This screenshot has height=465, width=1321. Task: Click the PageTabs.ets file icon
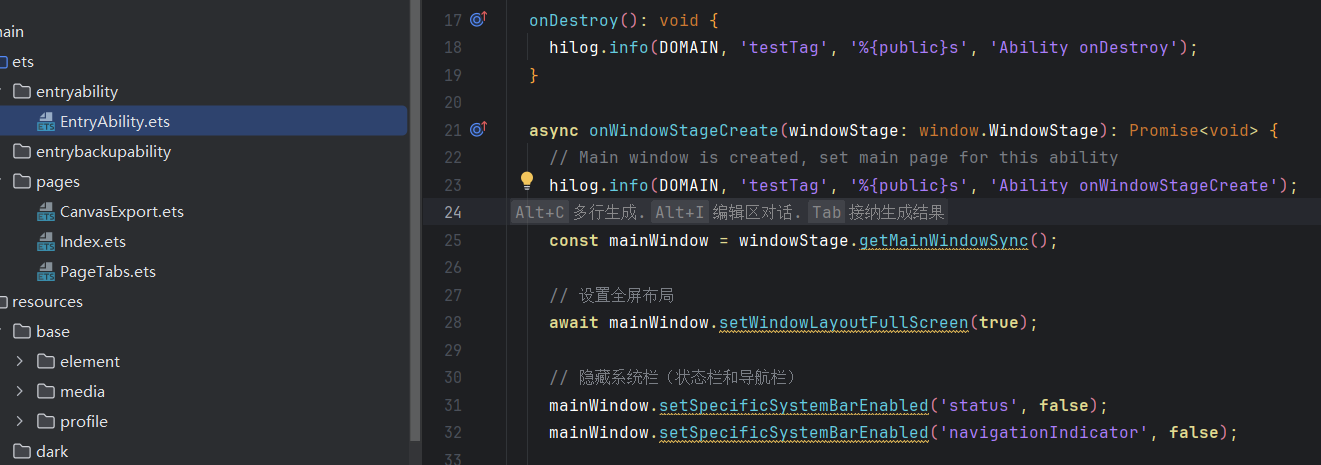(x=46, y=272)
